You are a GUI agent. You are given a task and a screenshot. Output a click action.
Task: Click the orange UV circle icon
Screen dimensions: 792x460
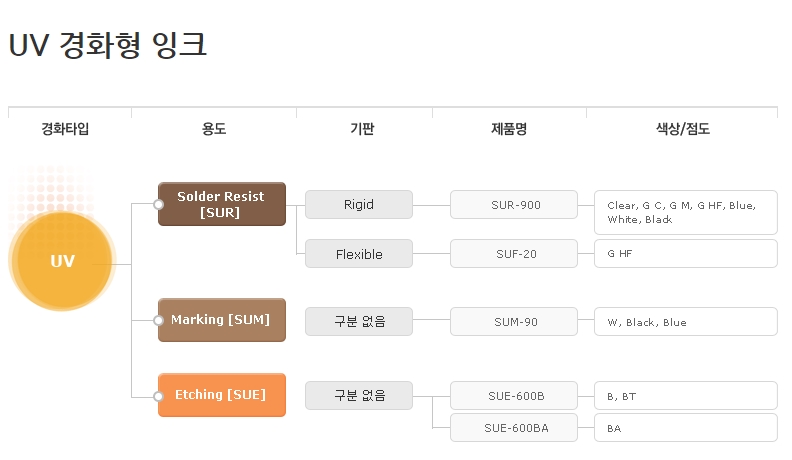click(x=62, y=261)
